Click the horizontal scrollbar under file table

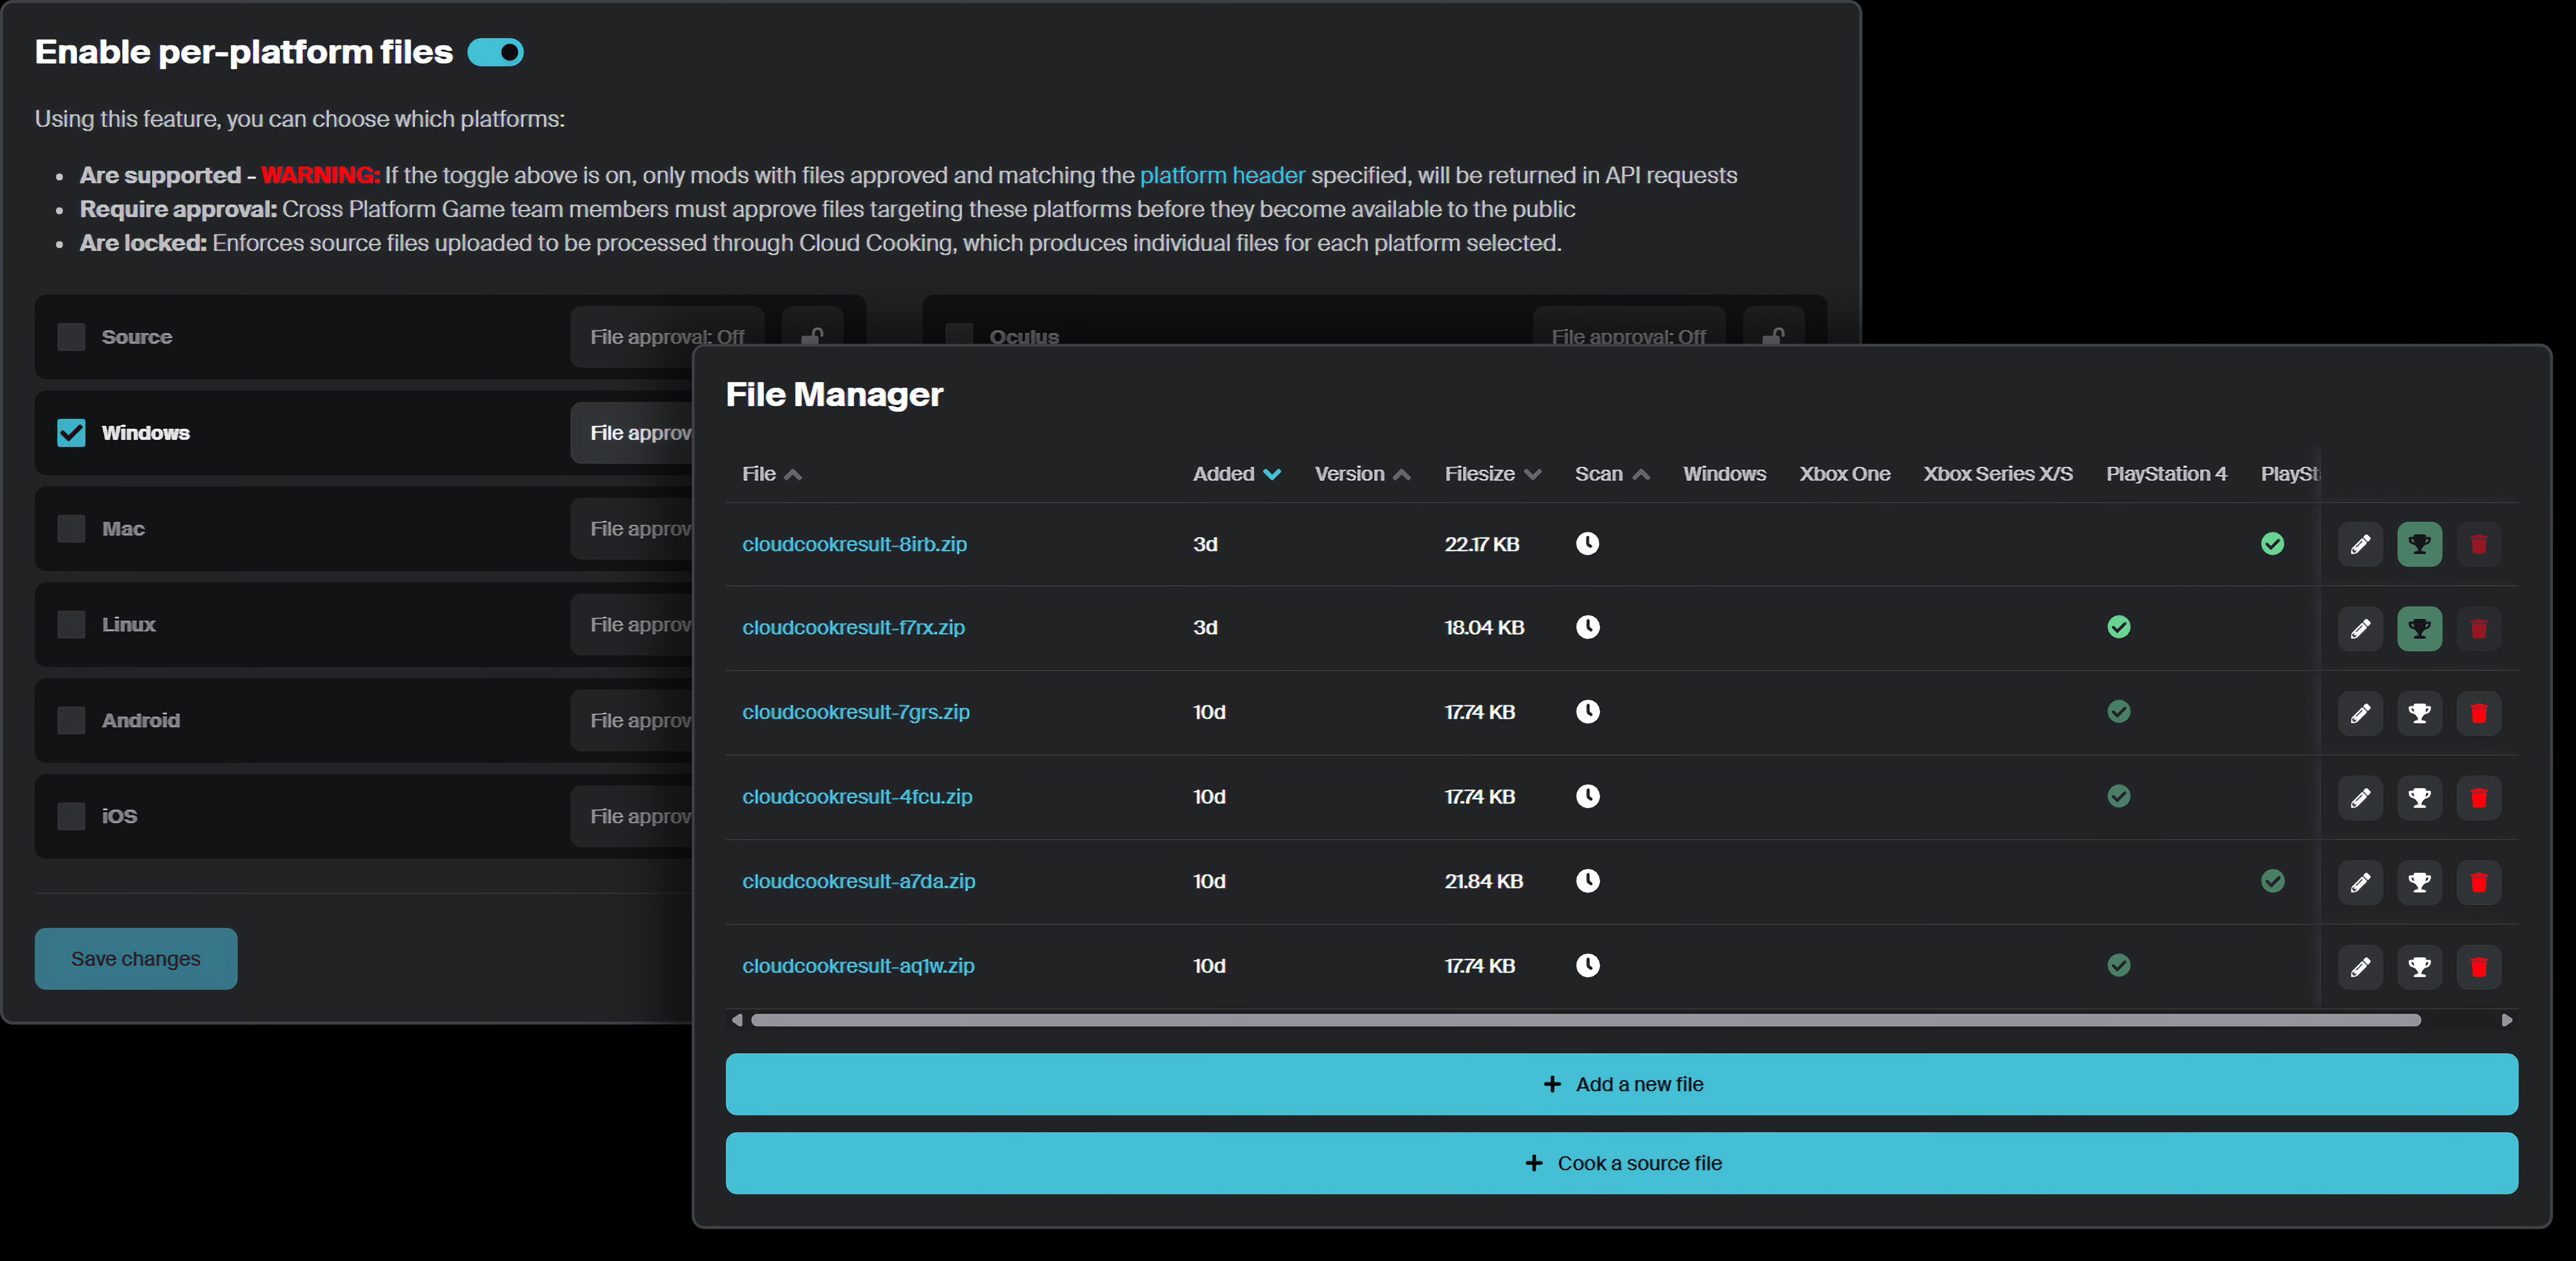coord(1585,1020)
